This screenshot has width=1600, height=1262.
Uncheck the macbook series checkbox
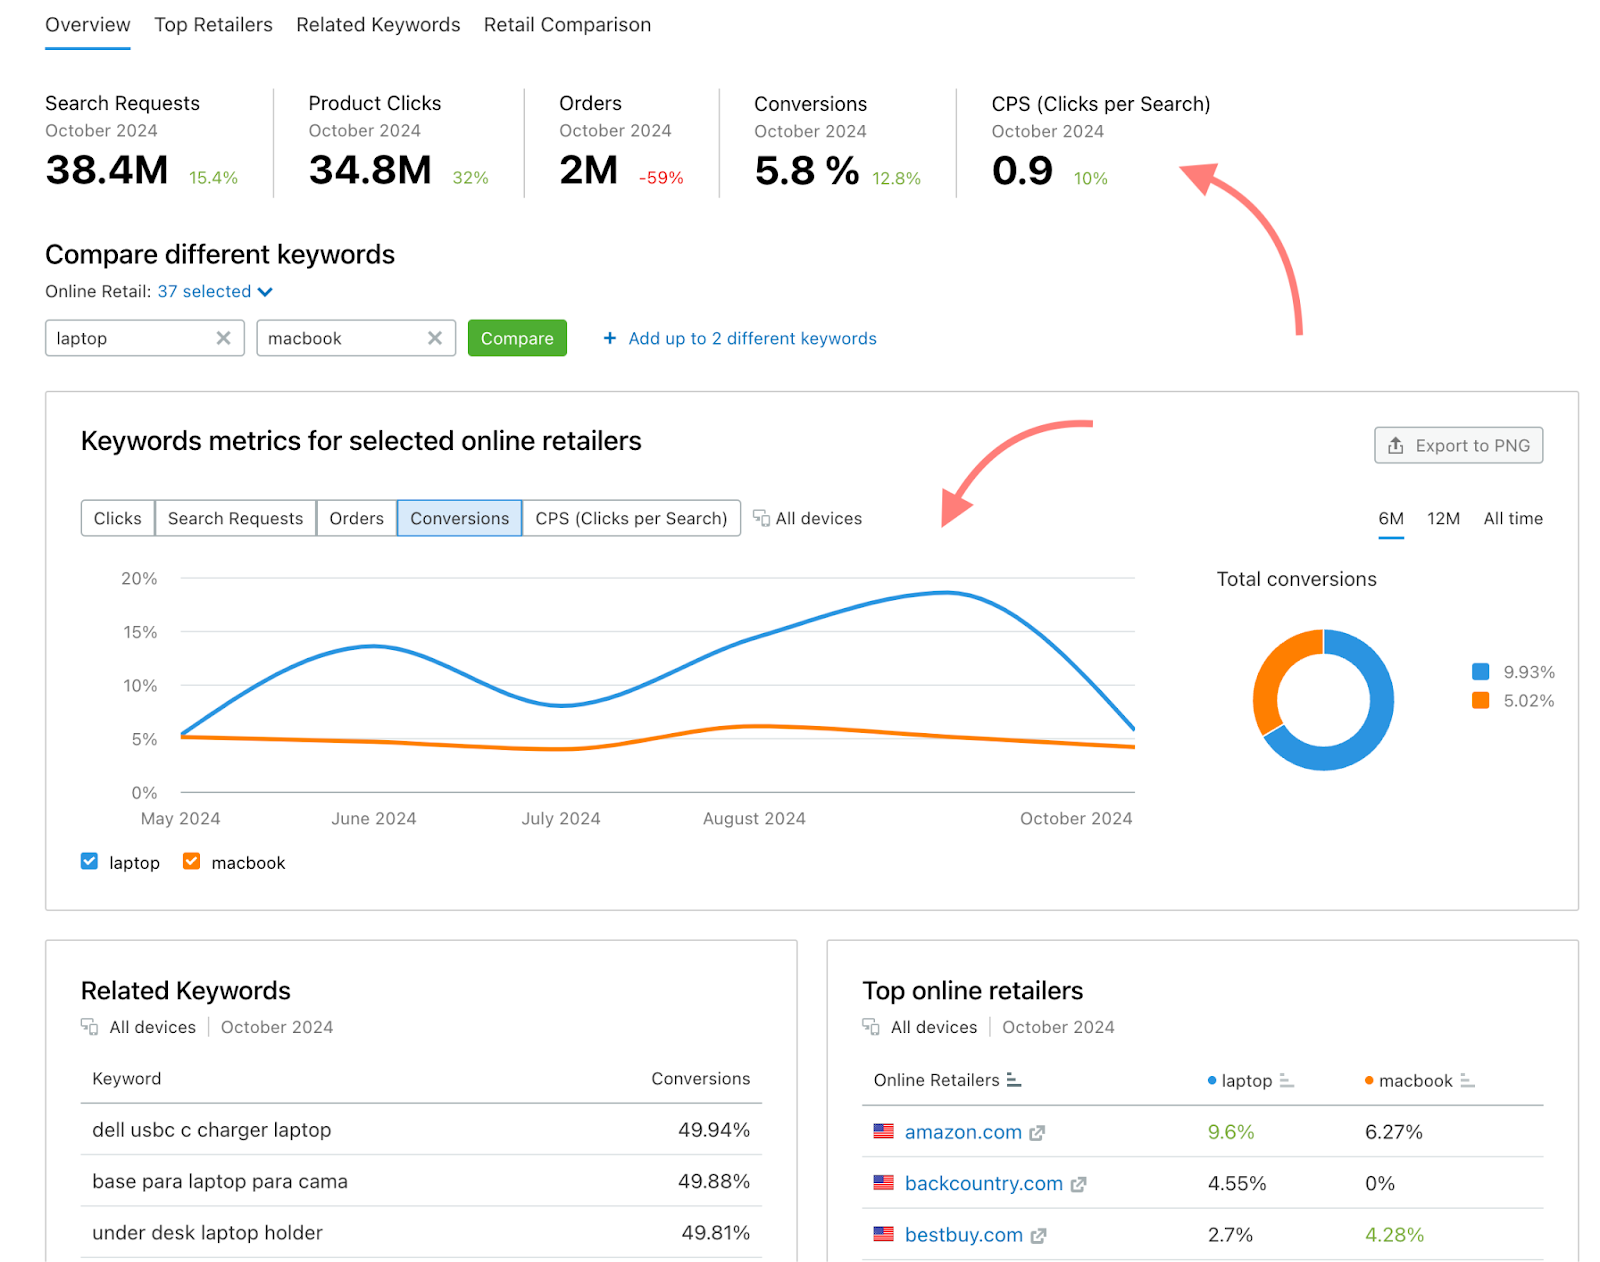tap(192, 861)
